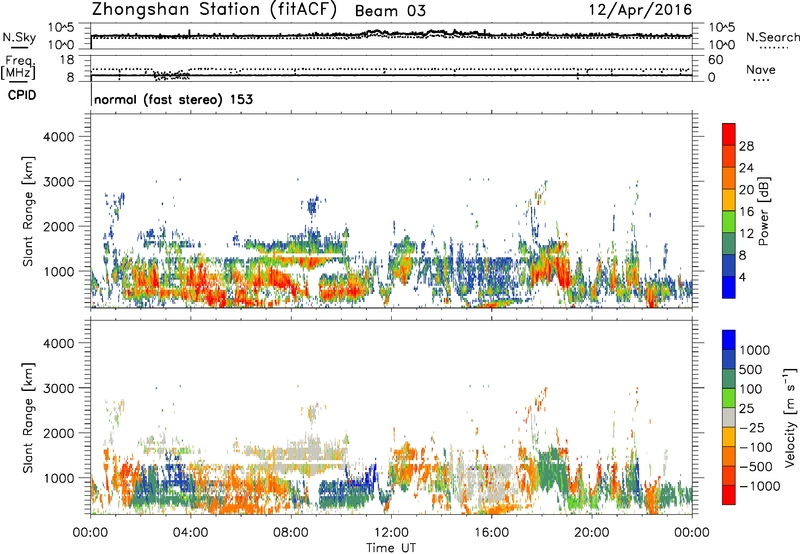
Task: Click 'Slant Range [km]' label of power panel
Action: [28, 211]
